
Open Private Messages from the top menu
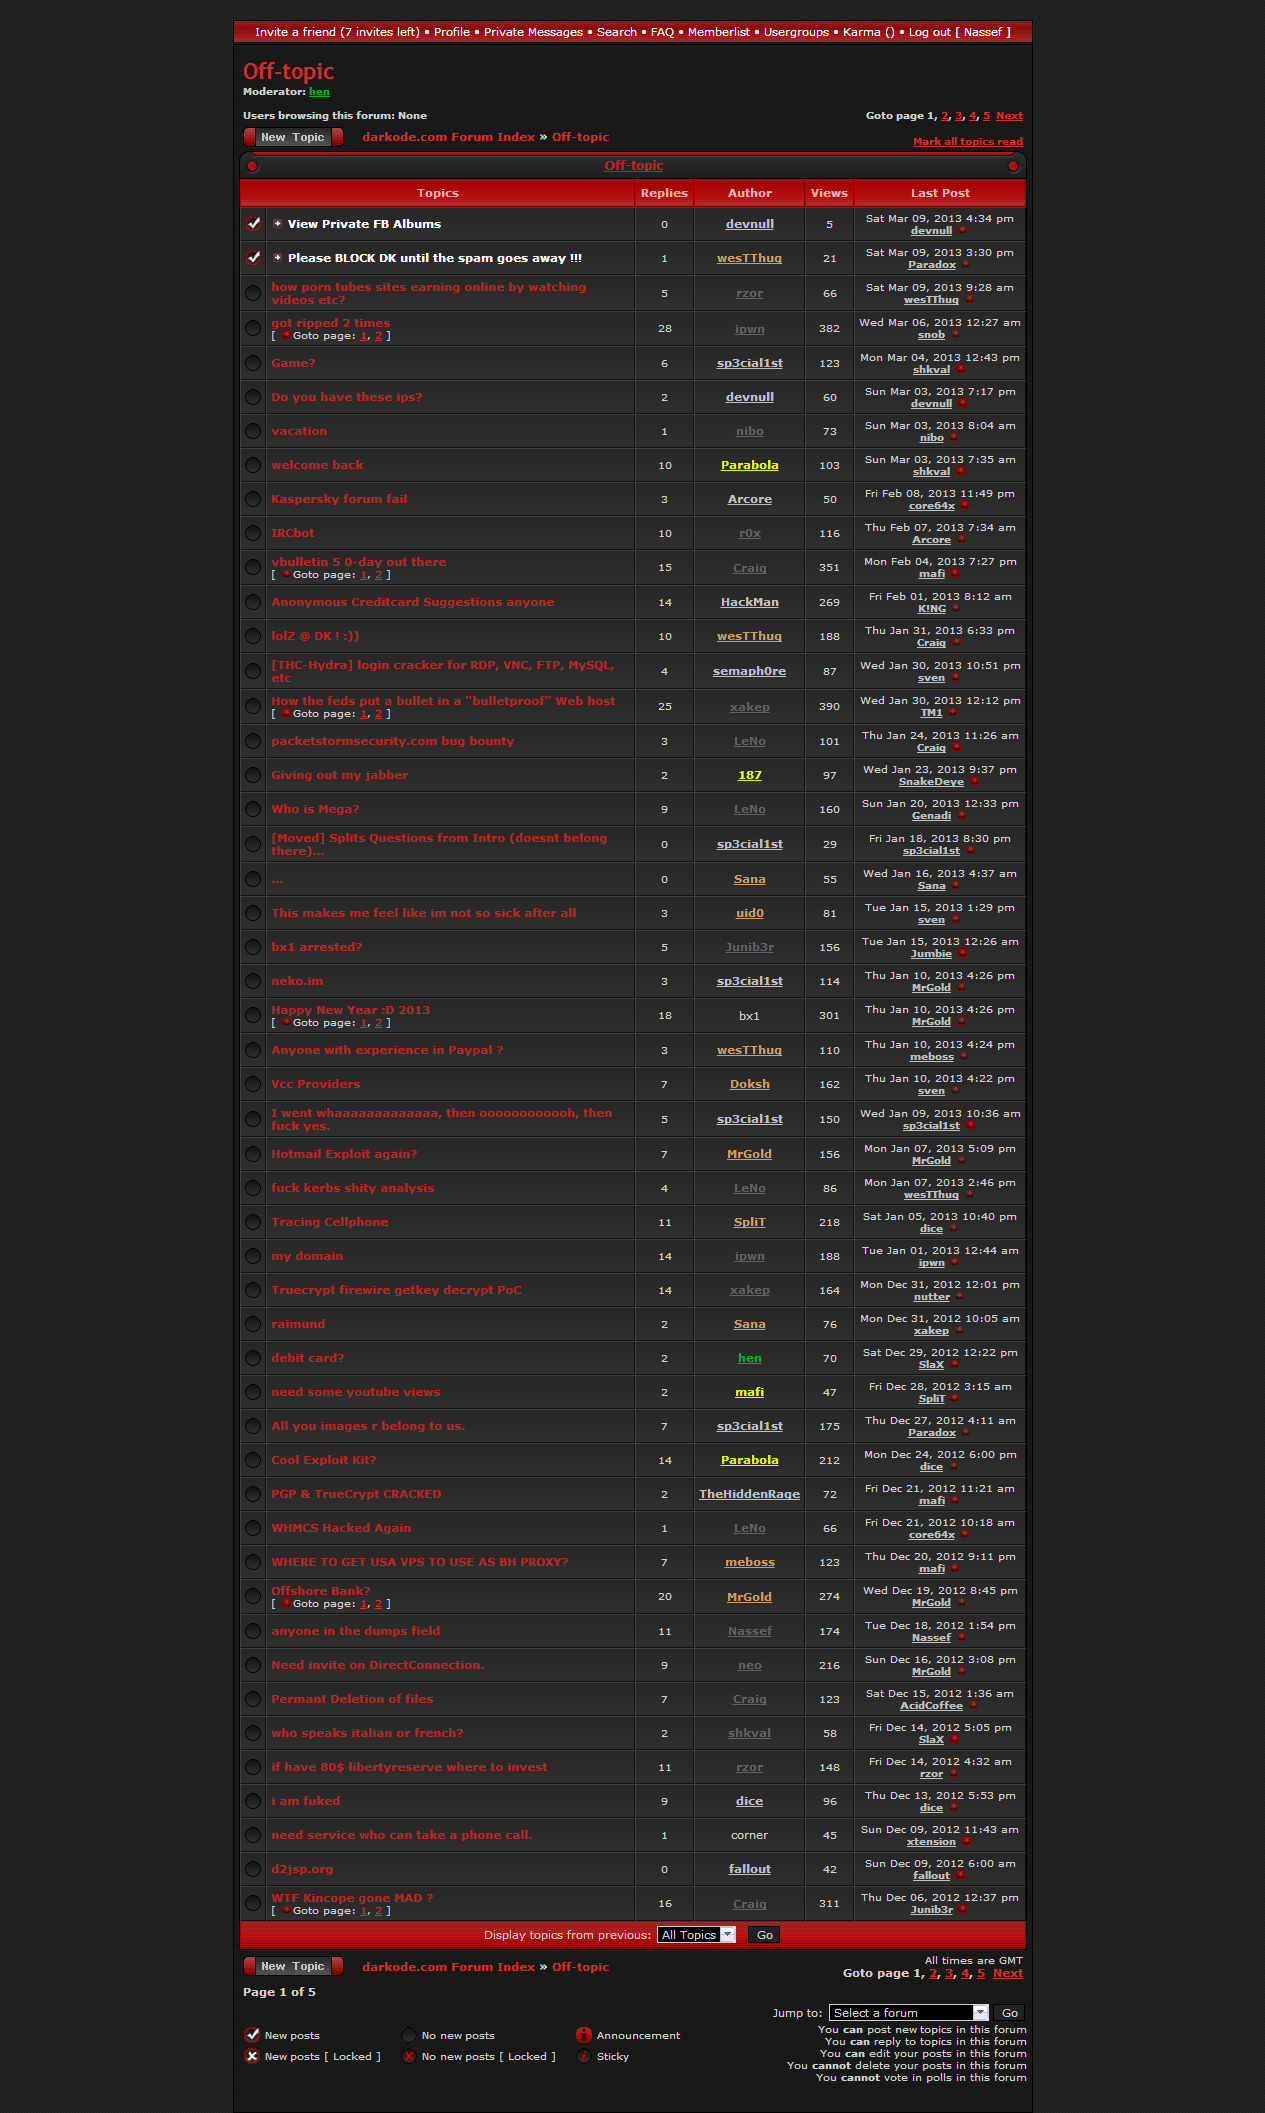(533, 32)
